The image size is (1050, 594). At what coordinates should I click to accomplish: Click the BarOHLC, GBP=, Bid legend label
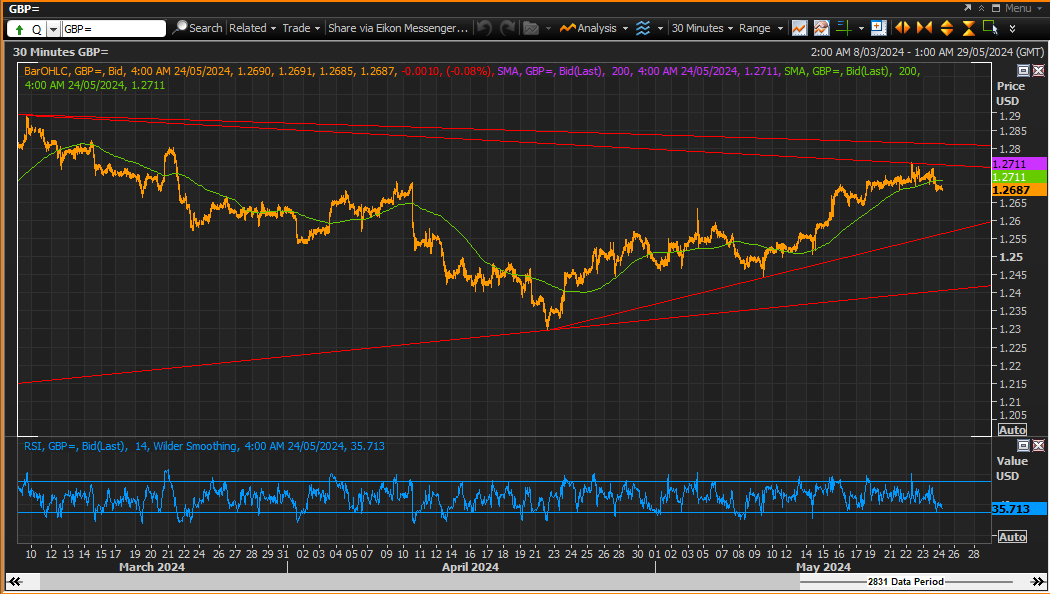pyautogui.click(x=74, y=71)
